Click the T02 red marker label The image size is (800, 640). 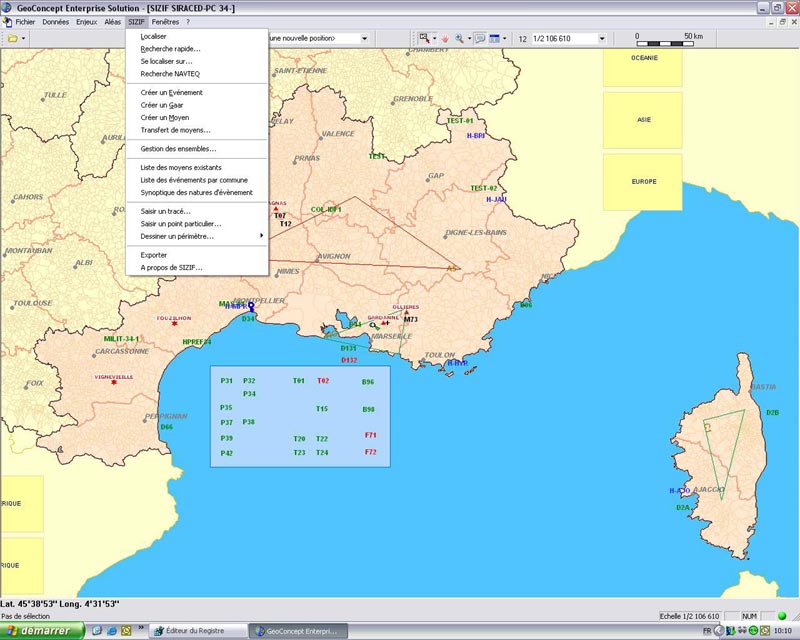click(x=323, y=381)
